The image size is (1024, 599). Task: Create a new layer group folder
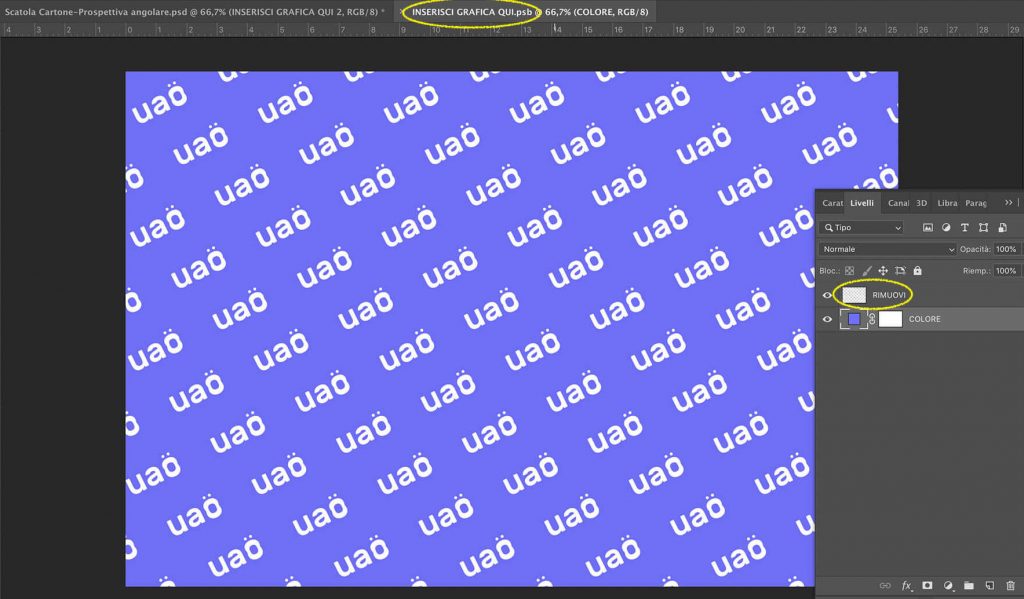[968, 585]
